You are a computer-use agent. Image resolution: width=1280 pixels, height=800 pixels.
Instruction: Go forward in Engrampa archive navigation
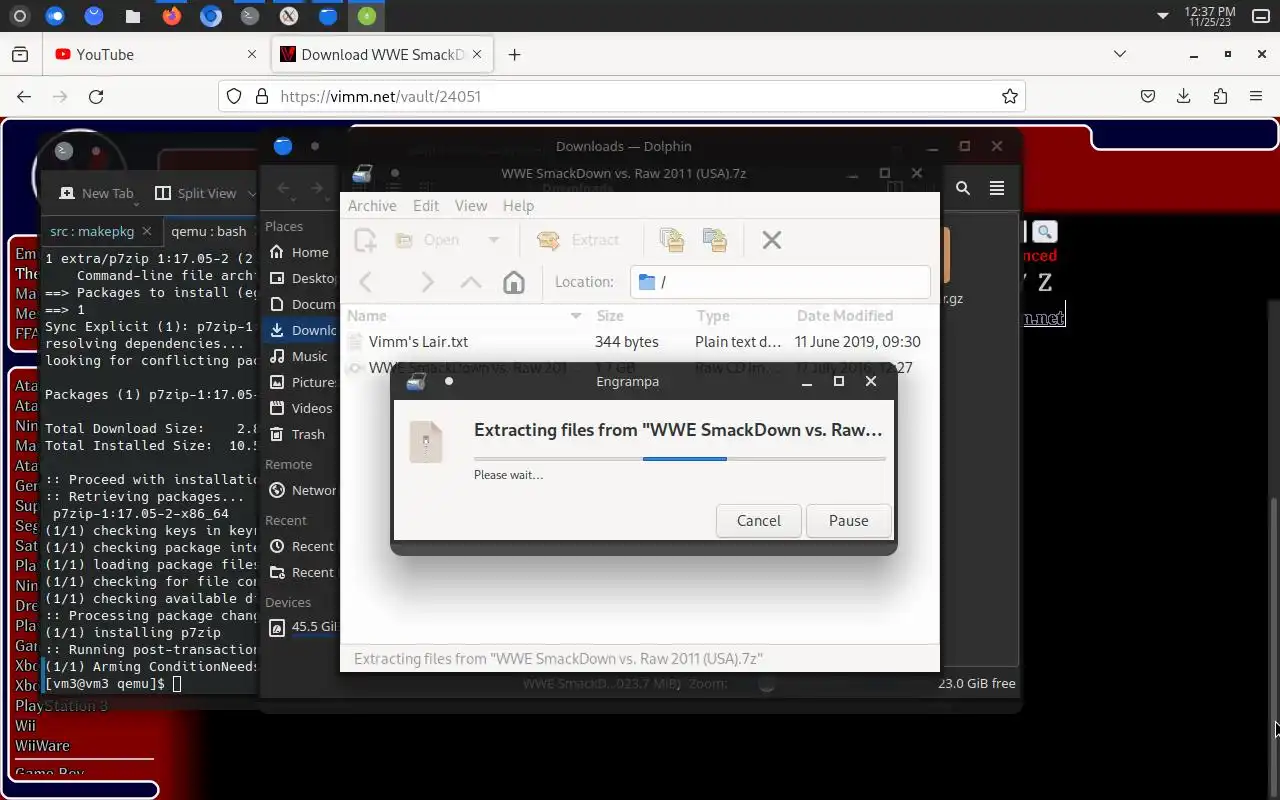pos(427,282)
